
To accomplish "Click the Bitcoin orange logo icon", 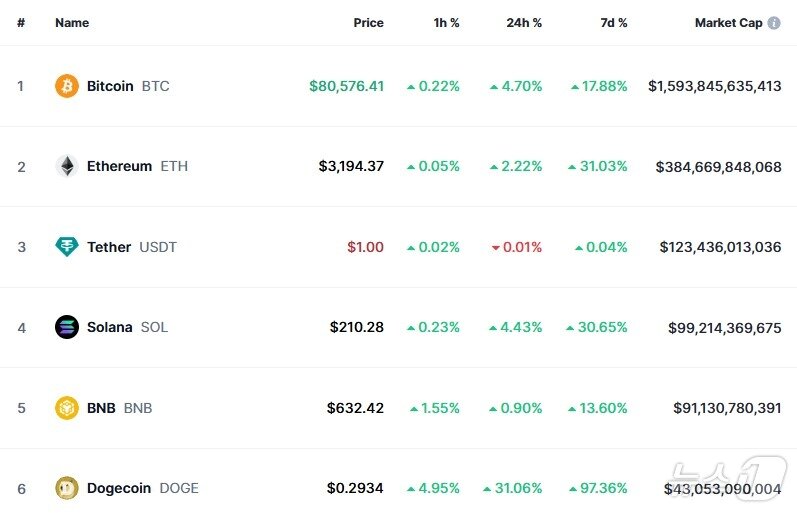I will coord(67,86).
